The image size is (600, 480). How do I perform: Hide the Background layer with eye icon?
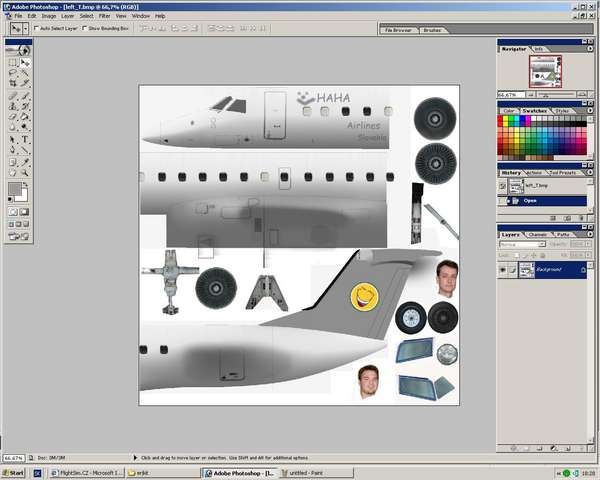(x=503, y=270)
